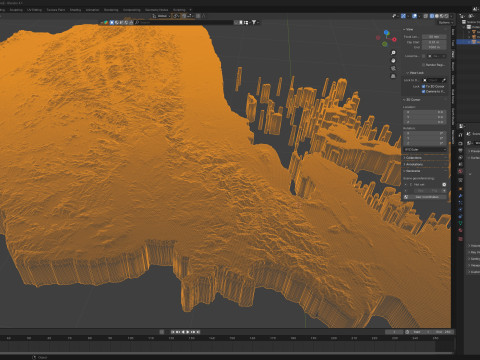Switch to the UV Editing workspace tab

point(34,10)
